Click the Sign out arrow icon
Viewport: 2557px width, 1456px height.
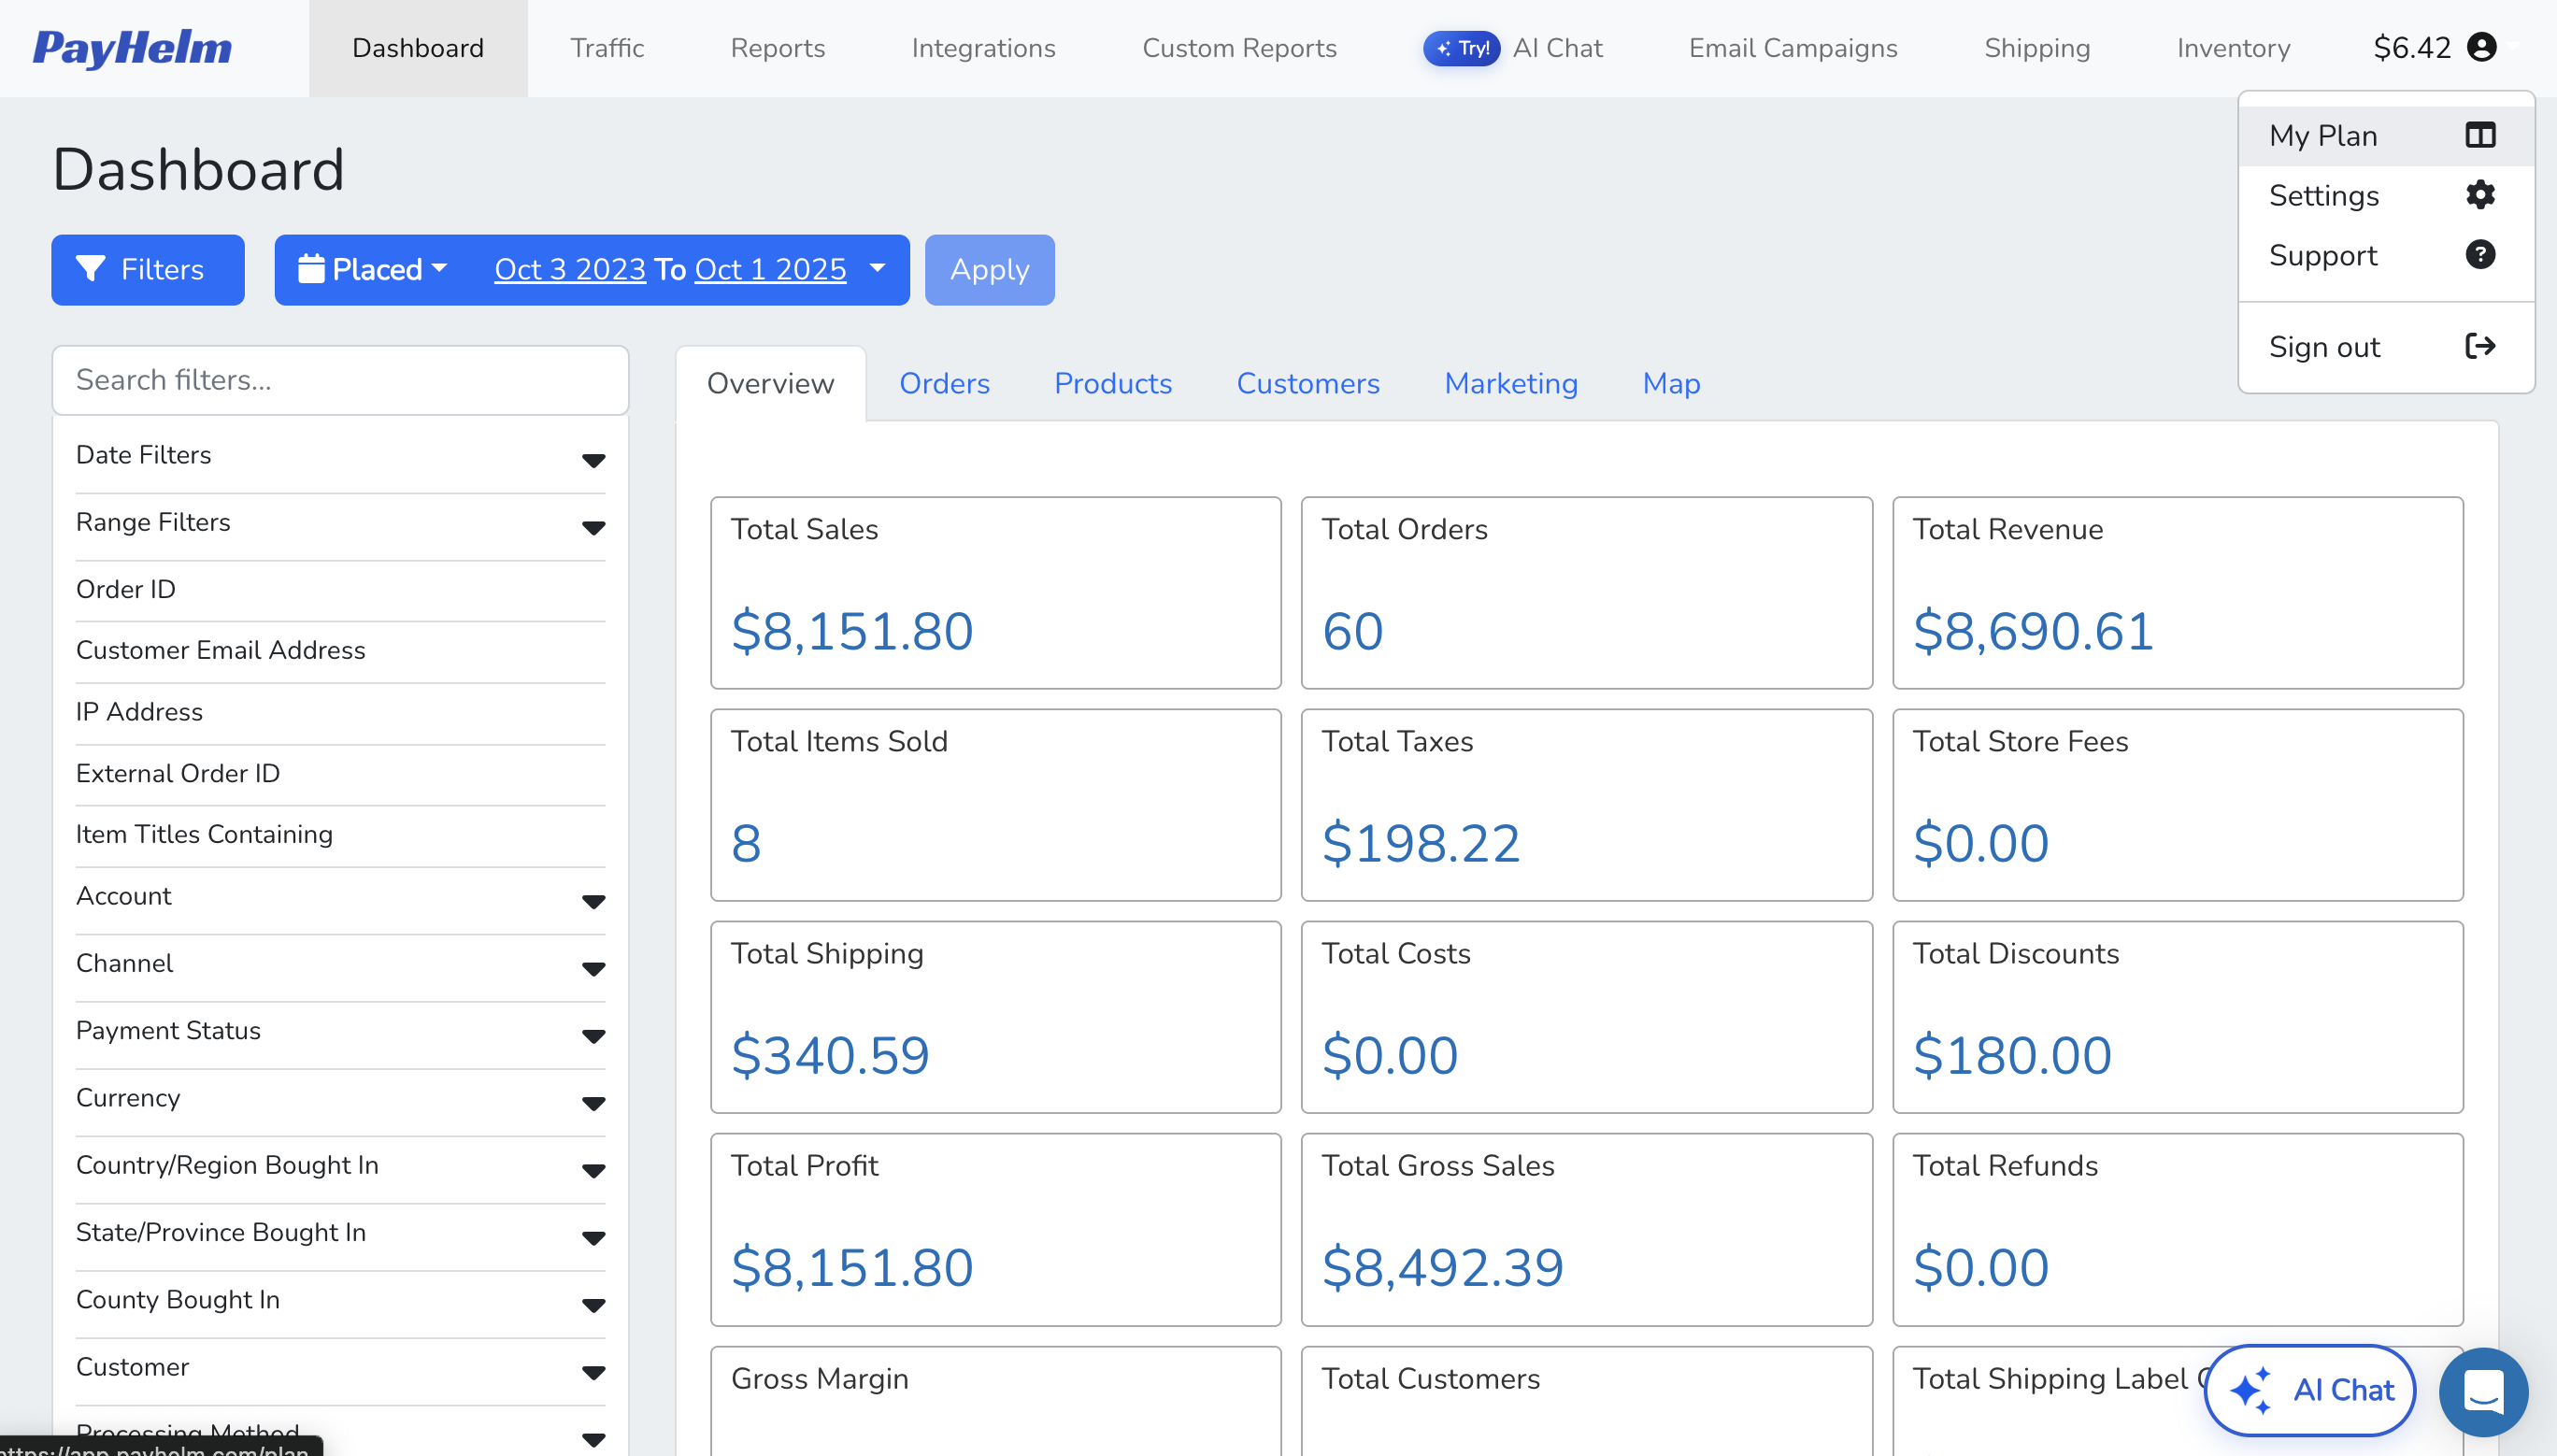point(2480,346)
